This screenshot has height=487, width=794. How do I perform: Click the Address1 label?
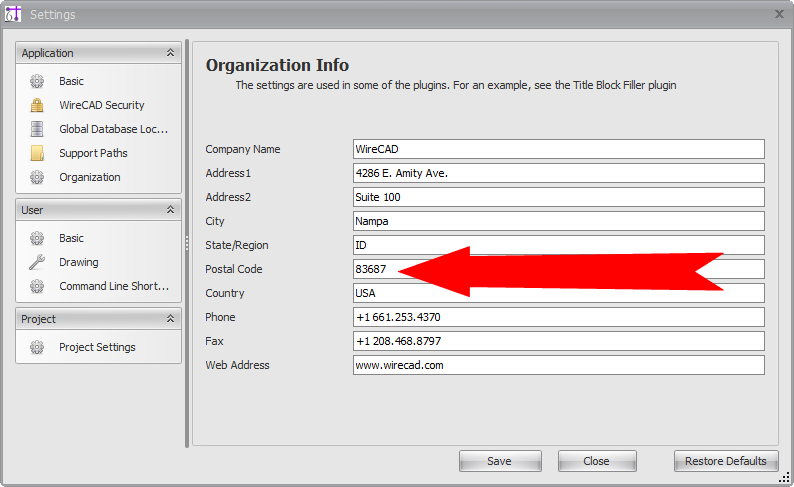pos(228,173)
